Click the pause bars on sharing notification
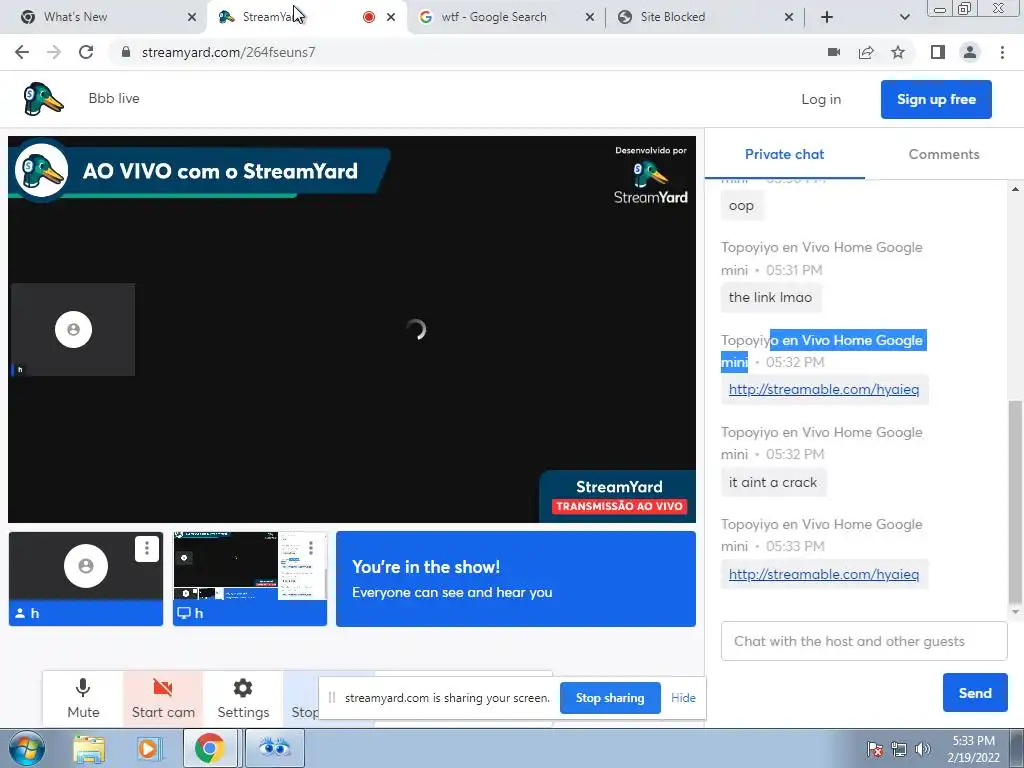Image resolution: width=1024 pixels, height=768 pixels. pos(332,697)
